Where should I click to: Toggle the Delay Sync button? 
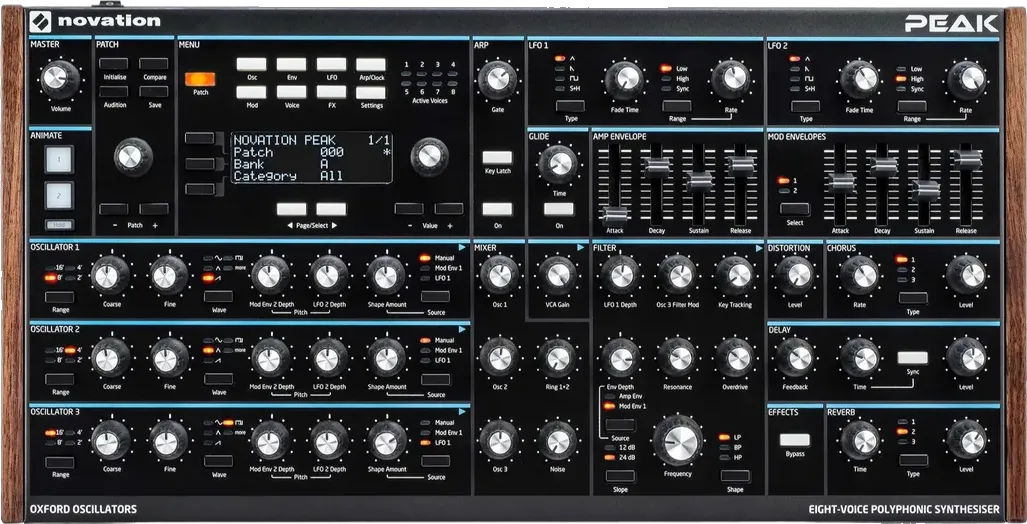pos(912,357)
